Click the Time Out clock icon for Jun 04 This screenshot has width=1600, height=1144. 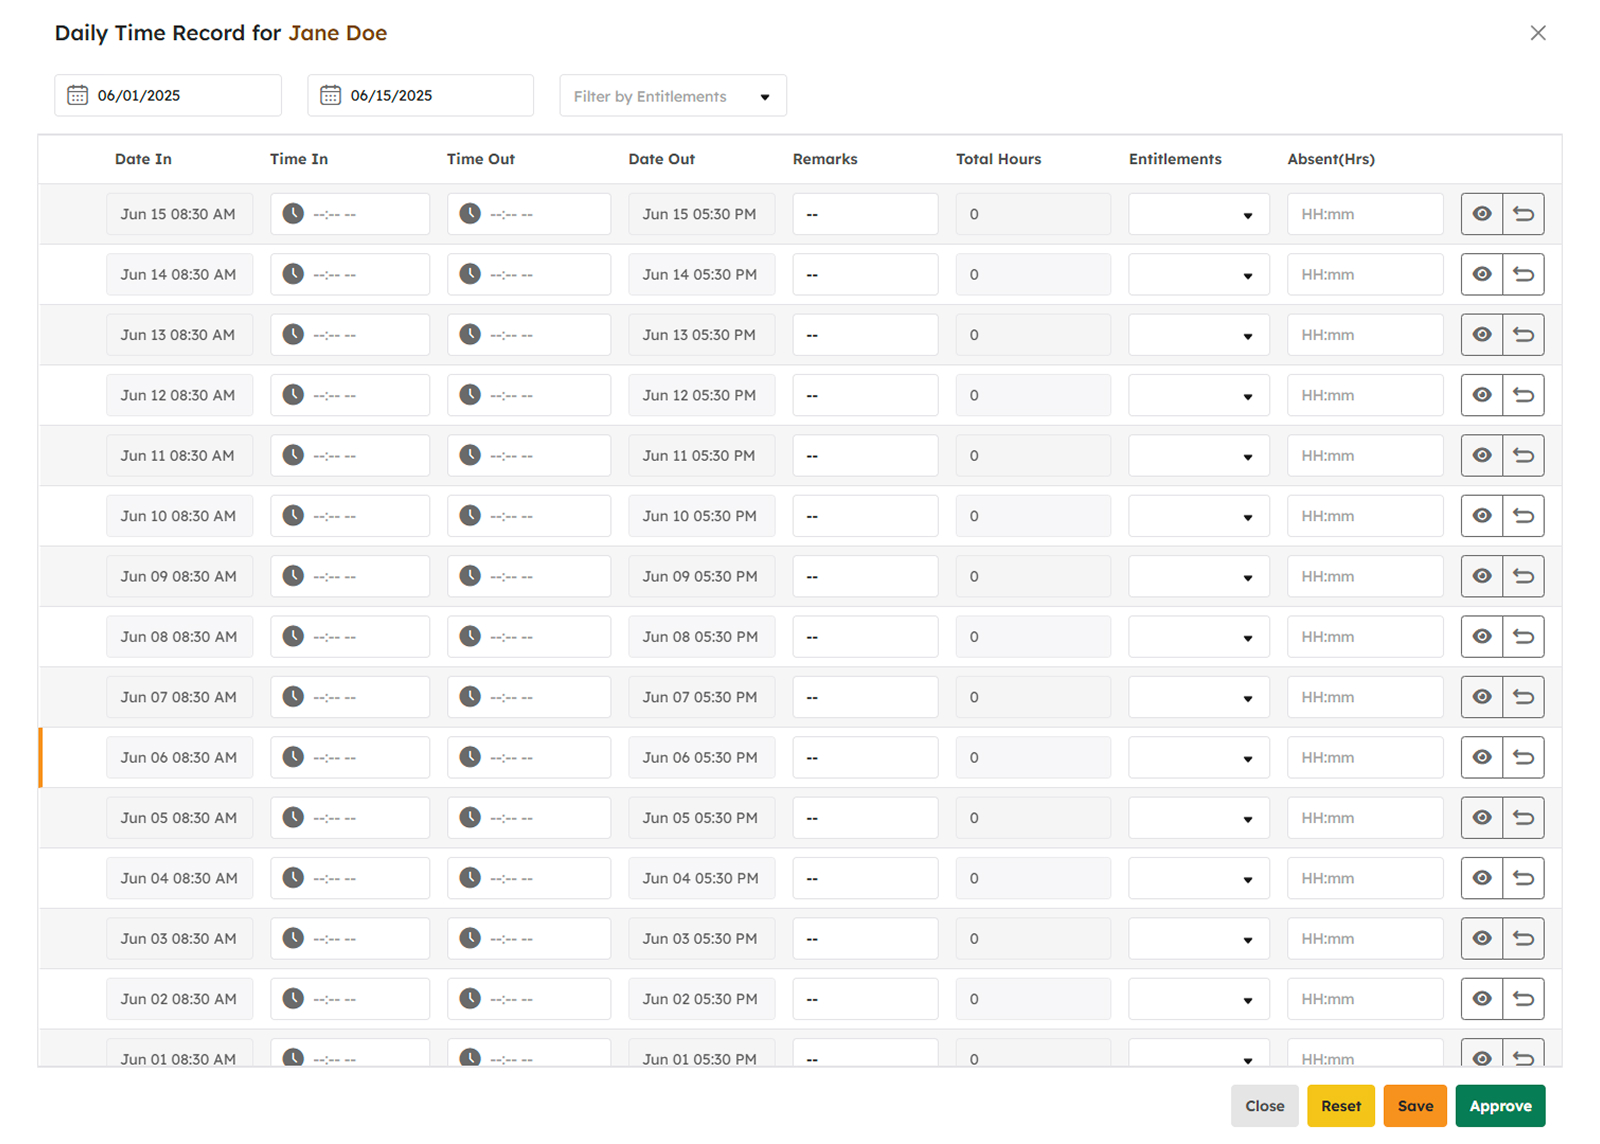click(x=470, y=878)
